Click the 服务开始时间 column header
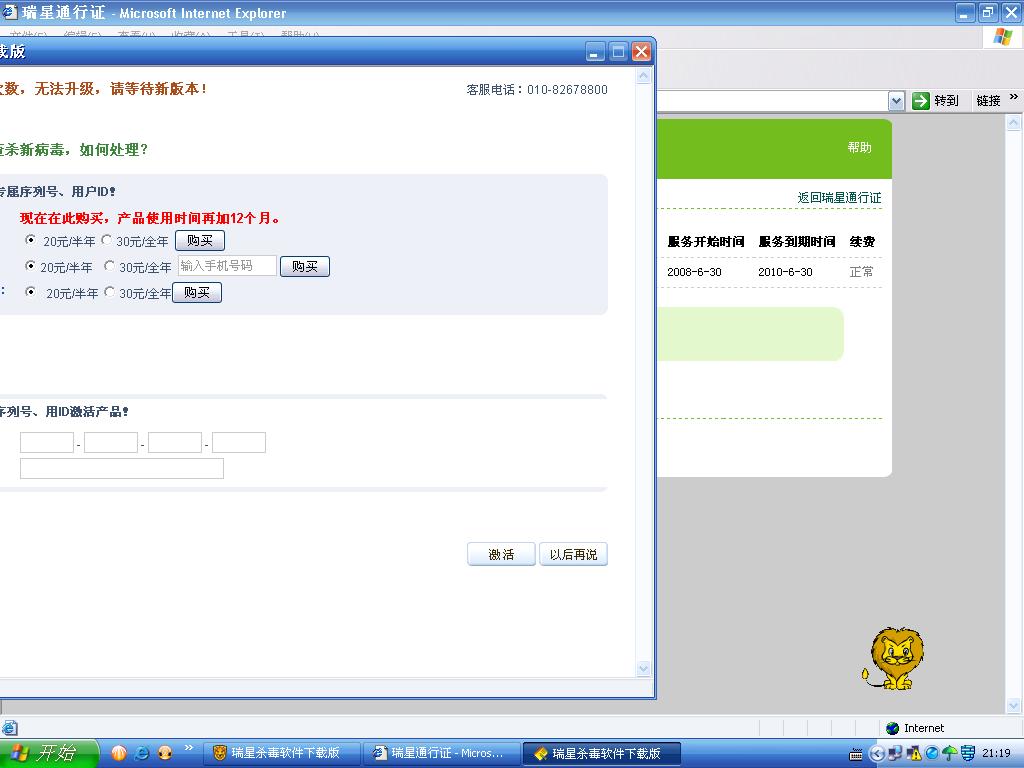Viewport: 1024px width, 768px height. [x=706, y=242]
